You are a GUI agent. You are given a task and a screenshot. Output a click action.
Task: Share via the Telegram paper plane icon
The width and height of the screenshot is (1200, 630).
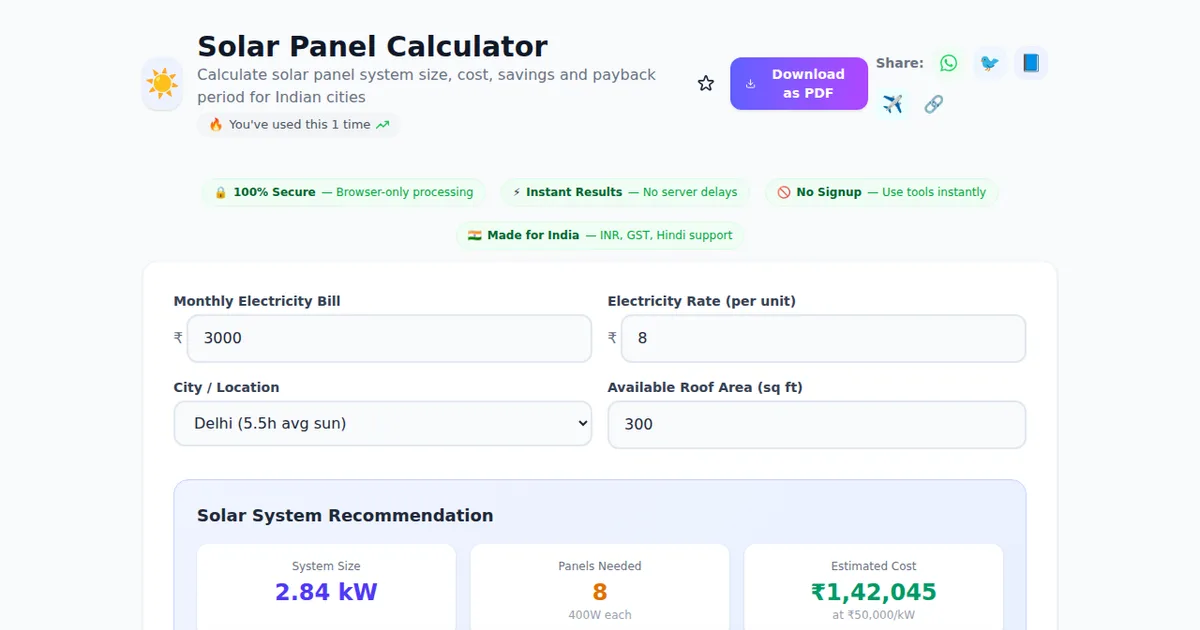pyautogui.click(x=893, y=104)
